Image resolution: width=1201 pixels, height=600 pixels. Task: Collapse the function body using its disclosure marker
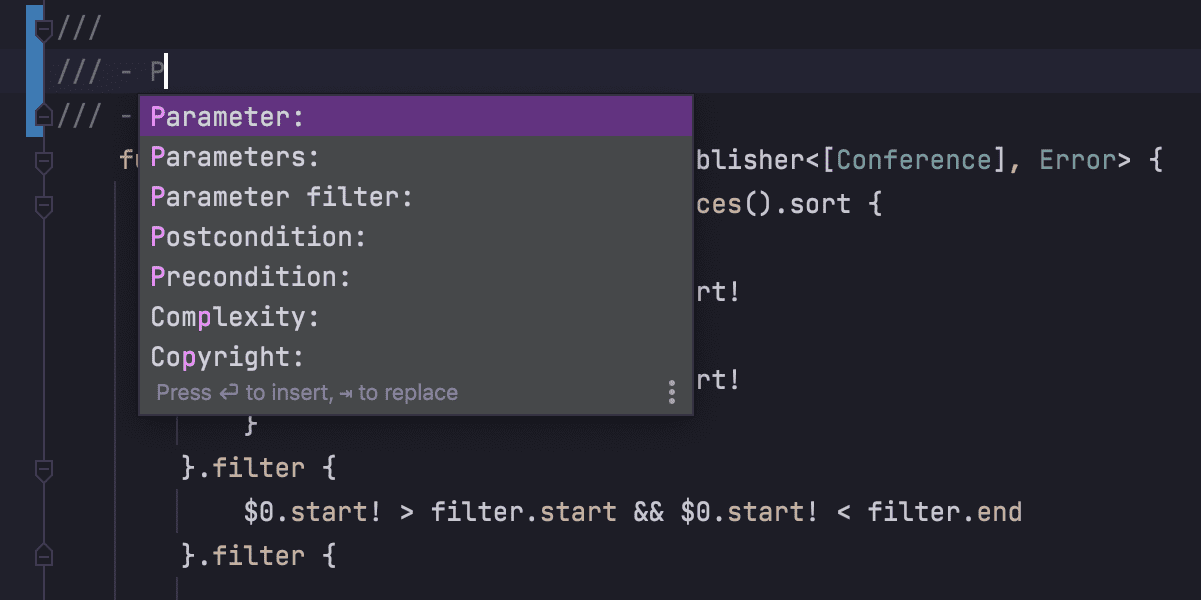(x=42, y=160)
